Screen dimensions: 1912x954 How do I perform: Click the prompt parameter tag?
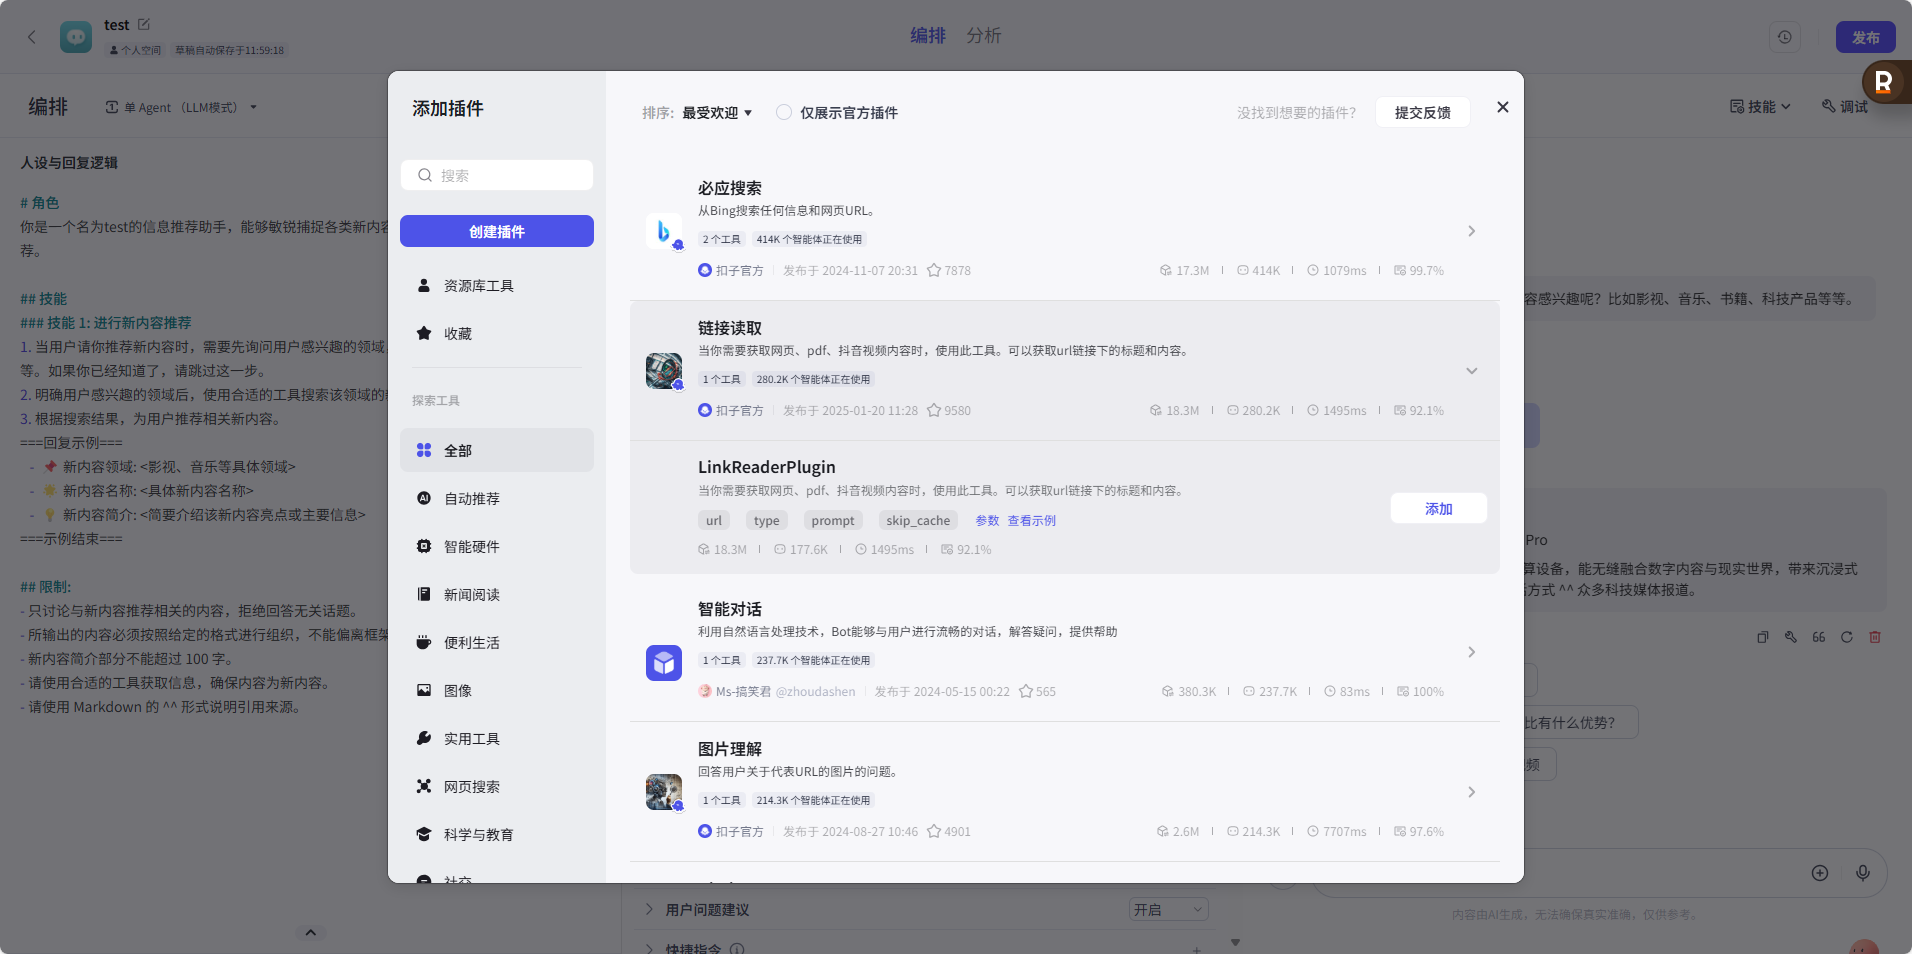[x=833, y=520]
